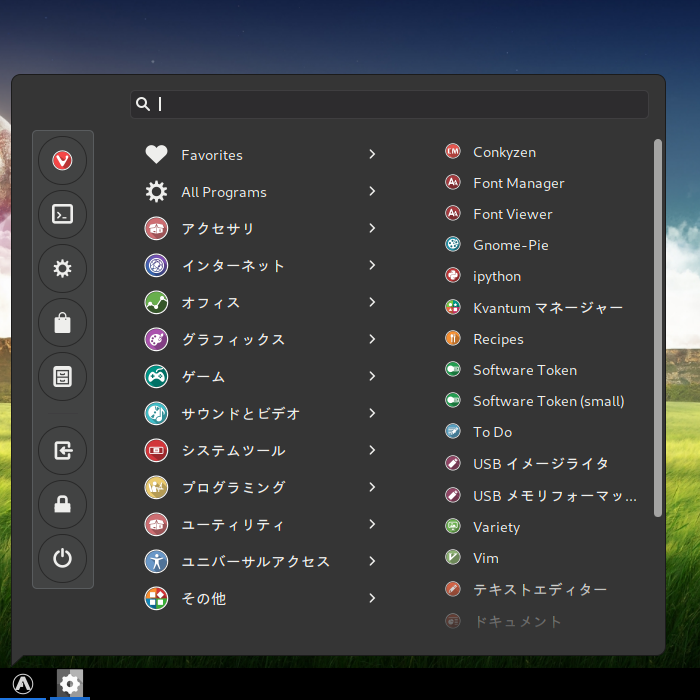Expand the プログラミング submenu arrow

click(x=372, y=488)
